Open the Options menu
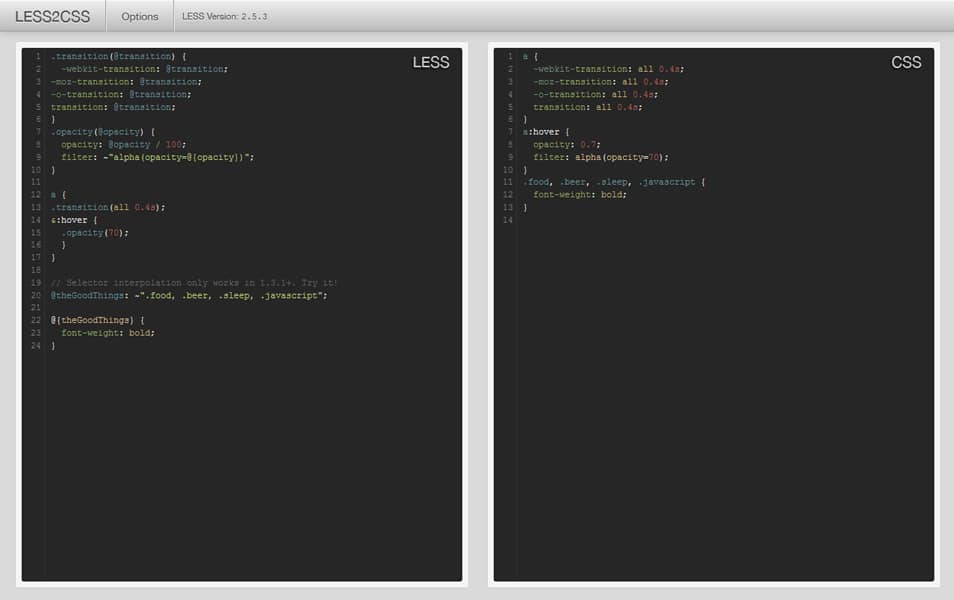The image size is (954, 600). point(139,16)
